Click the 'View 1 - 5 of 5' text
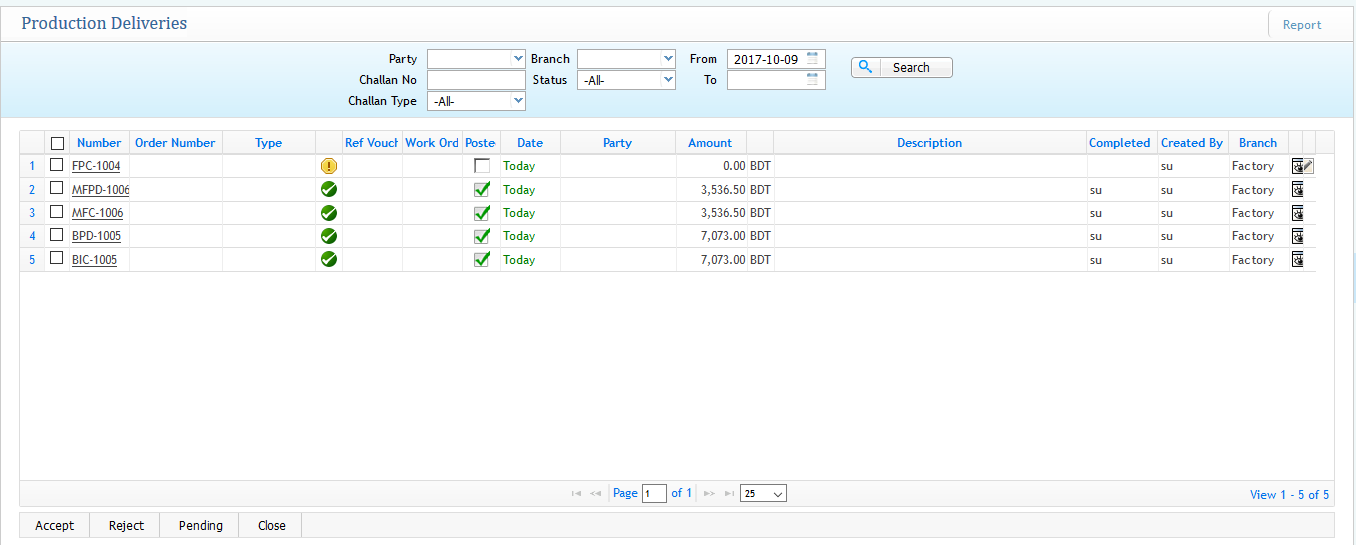This screenshot has width=1356, height=545. (x=1290, y=494)
